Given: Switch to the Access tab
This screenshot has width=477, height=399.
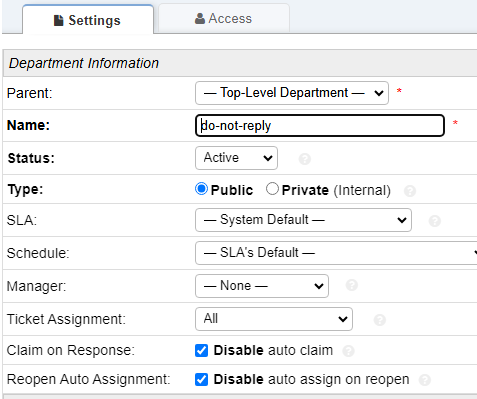Looking at the screenshot, I should point(224,18).
